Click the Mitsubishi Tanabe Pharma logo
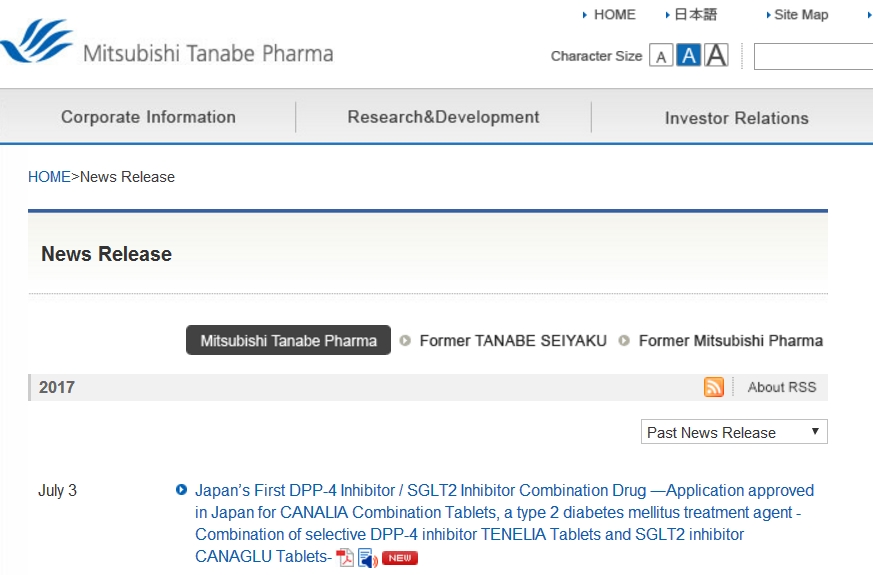 [x=167, y=44]
